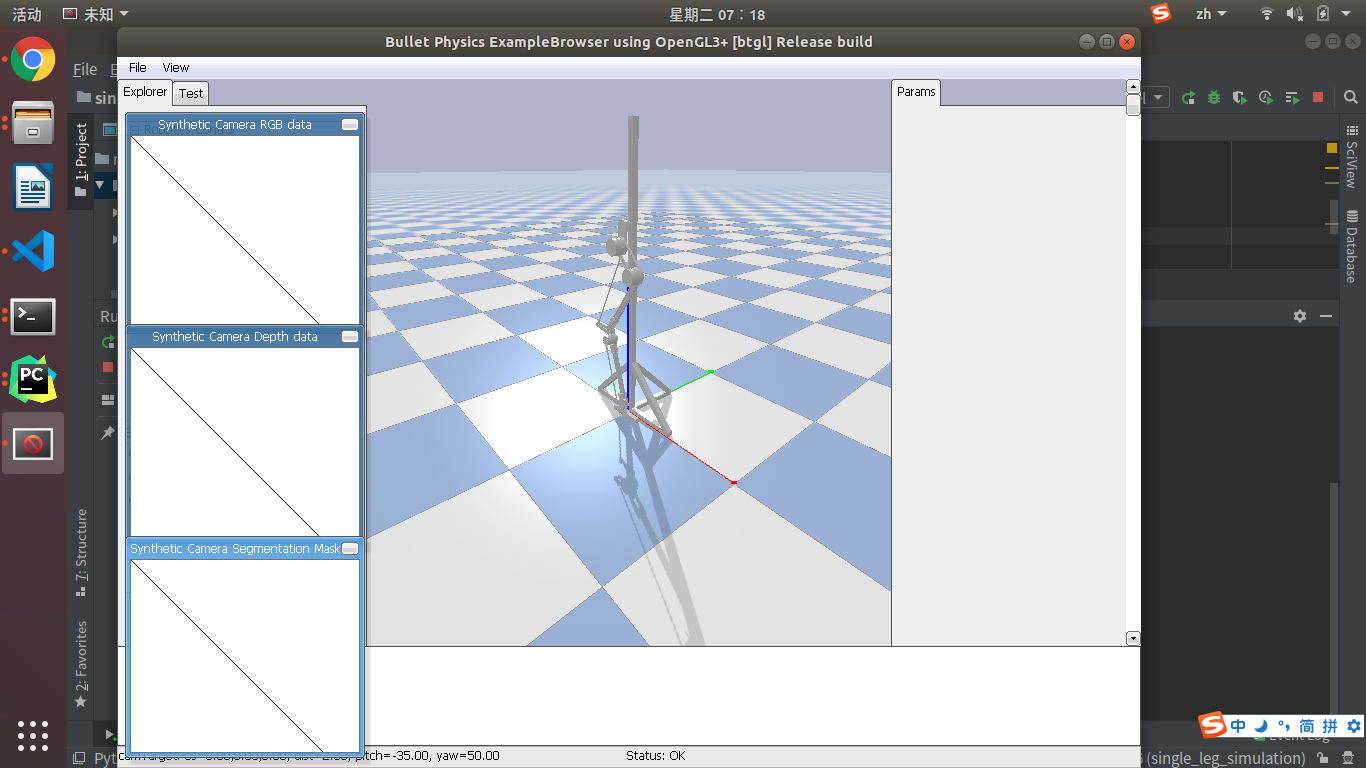This screenshot has width=1366, height=768.
Task: Open the SciView side tab
Action: coord(1352,156)
